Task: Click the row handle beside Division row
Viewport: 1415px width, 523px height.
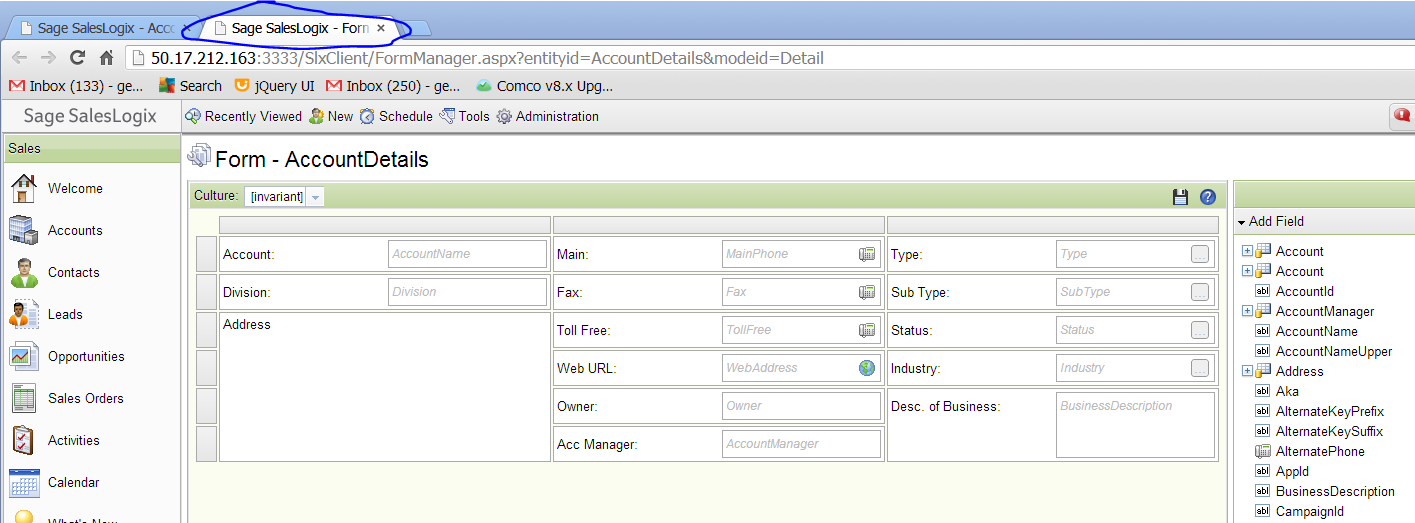Action: click(206, 292)
